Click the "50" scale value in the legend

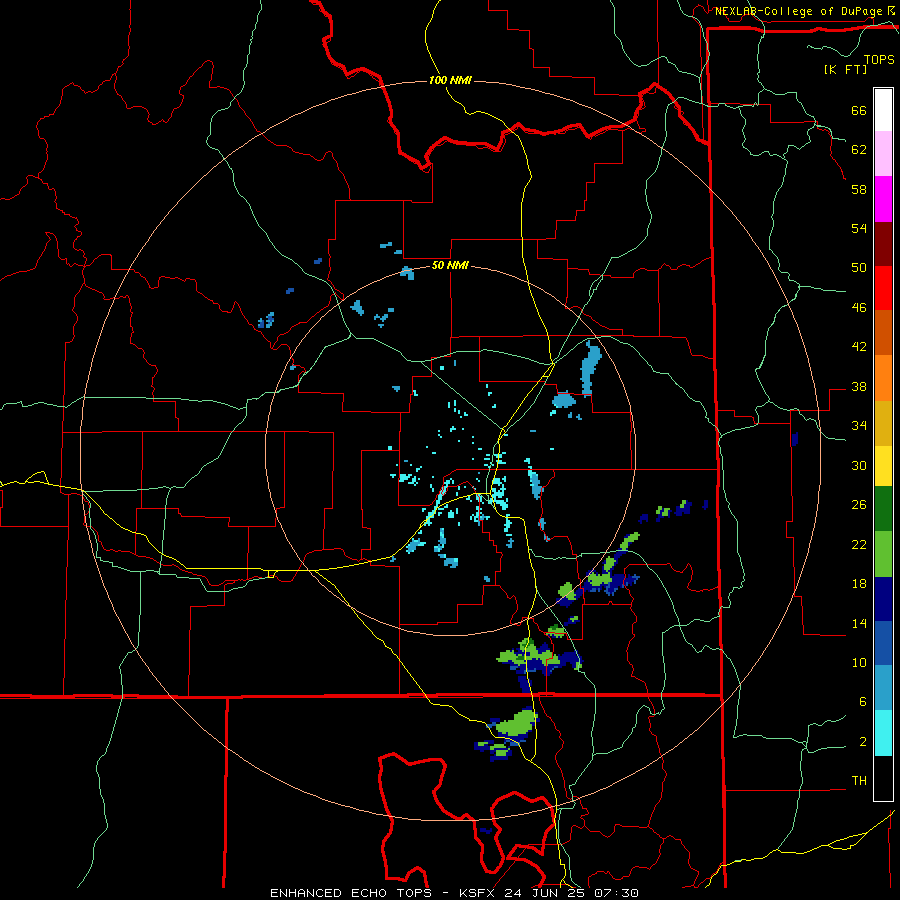[859, 268]
